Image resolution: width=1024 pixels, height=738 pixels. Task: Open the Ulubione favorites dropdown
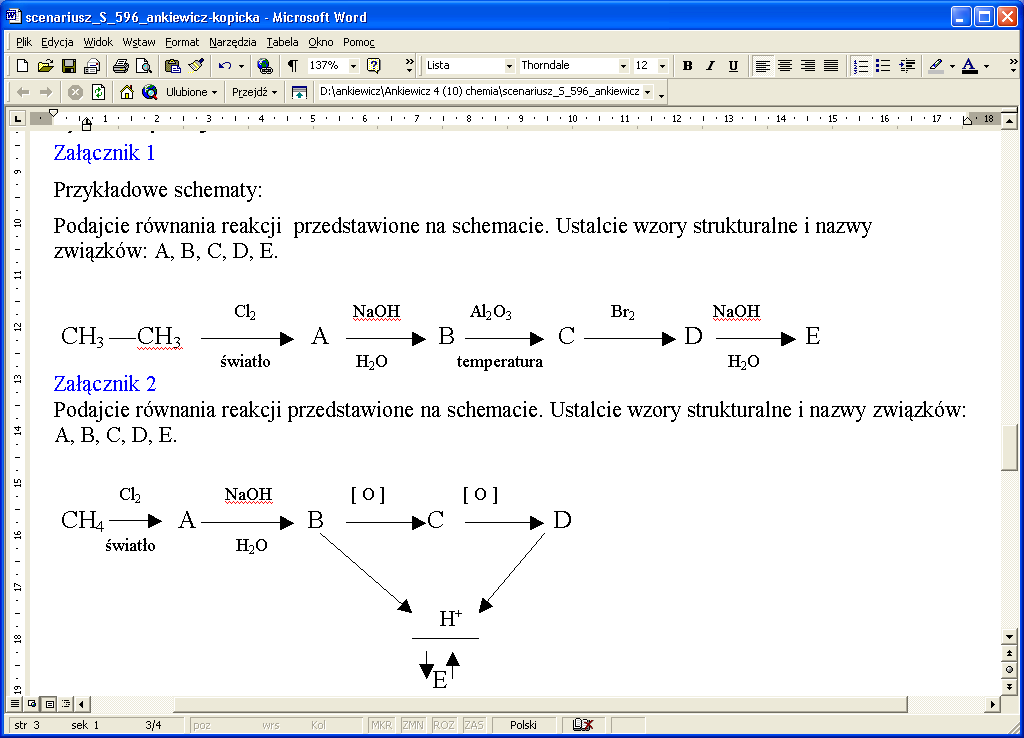coord(191,92)
